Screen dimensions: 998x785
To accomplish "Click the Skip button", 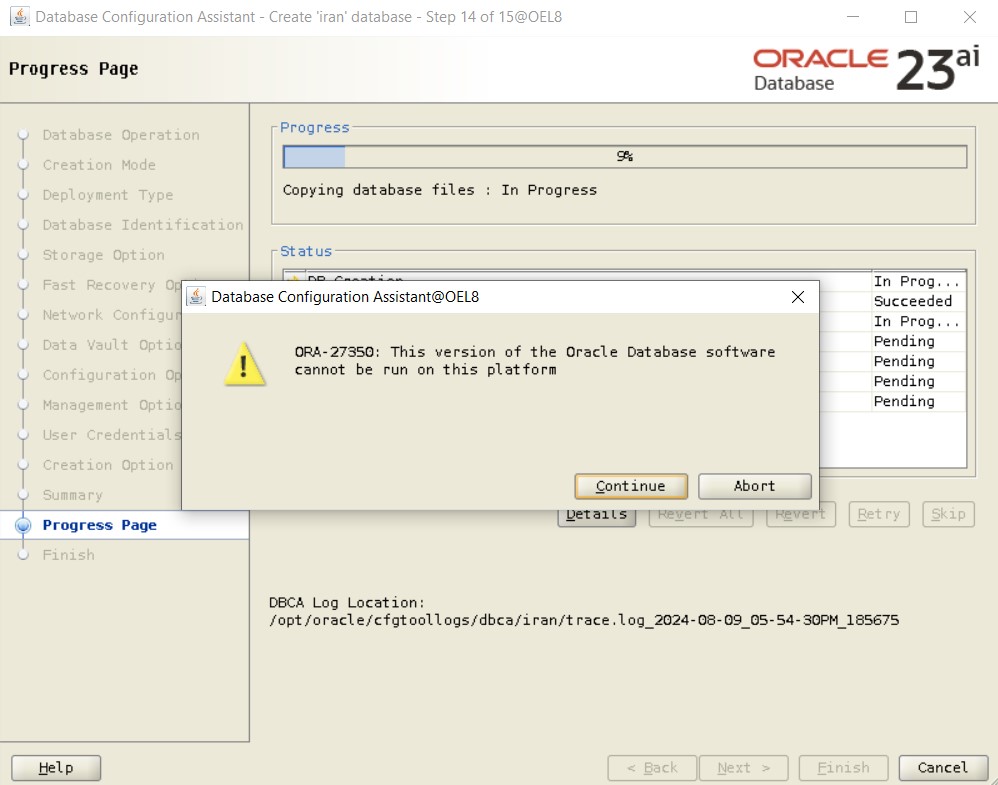I will [947, 514].
